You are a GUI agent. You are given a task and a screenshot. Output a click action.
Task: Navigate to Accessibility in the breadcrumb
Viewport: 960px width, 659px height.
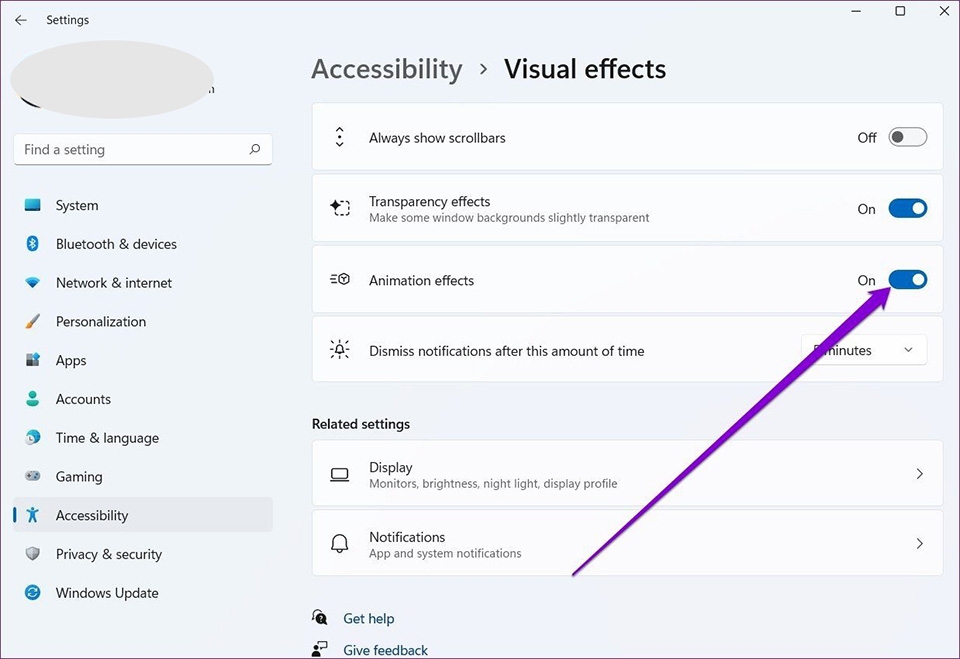387,69
